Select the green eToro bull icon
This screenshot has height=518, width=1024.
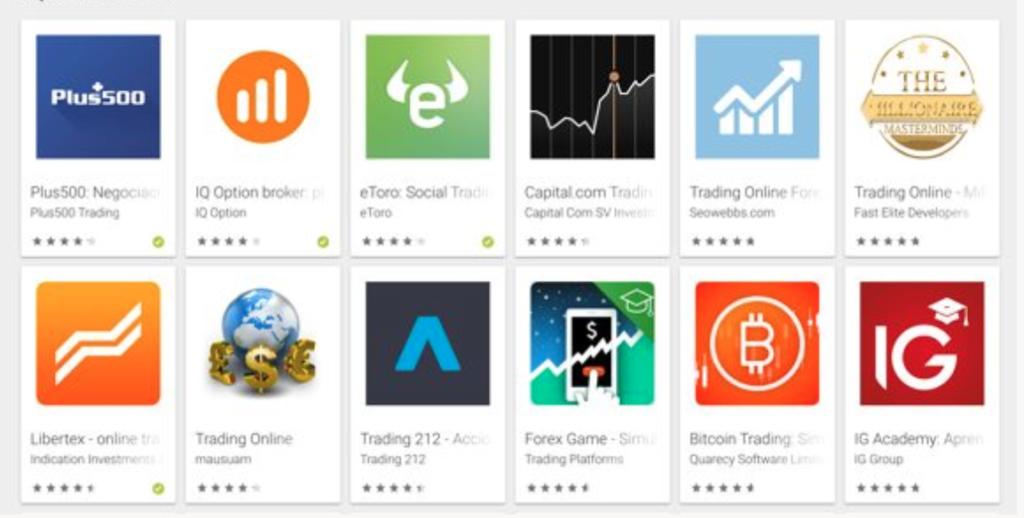pos(428,97)
